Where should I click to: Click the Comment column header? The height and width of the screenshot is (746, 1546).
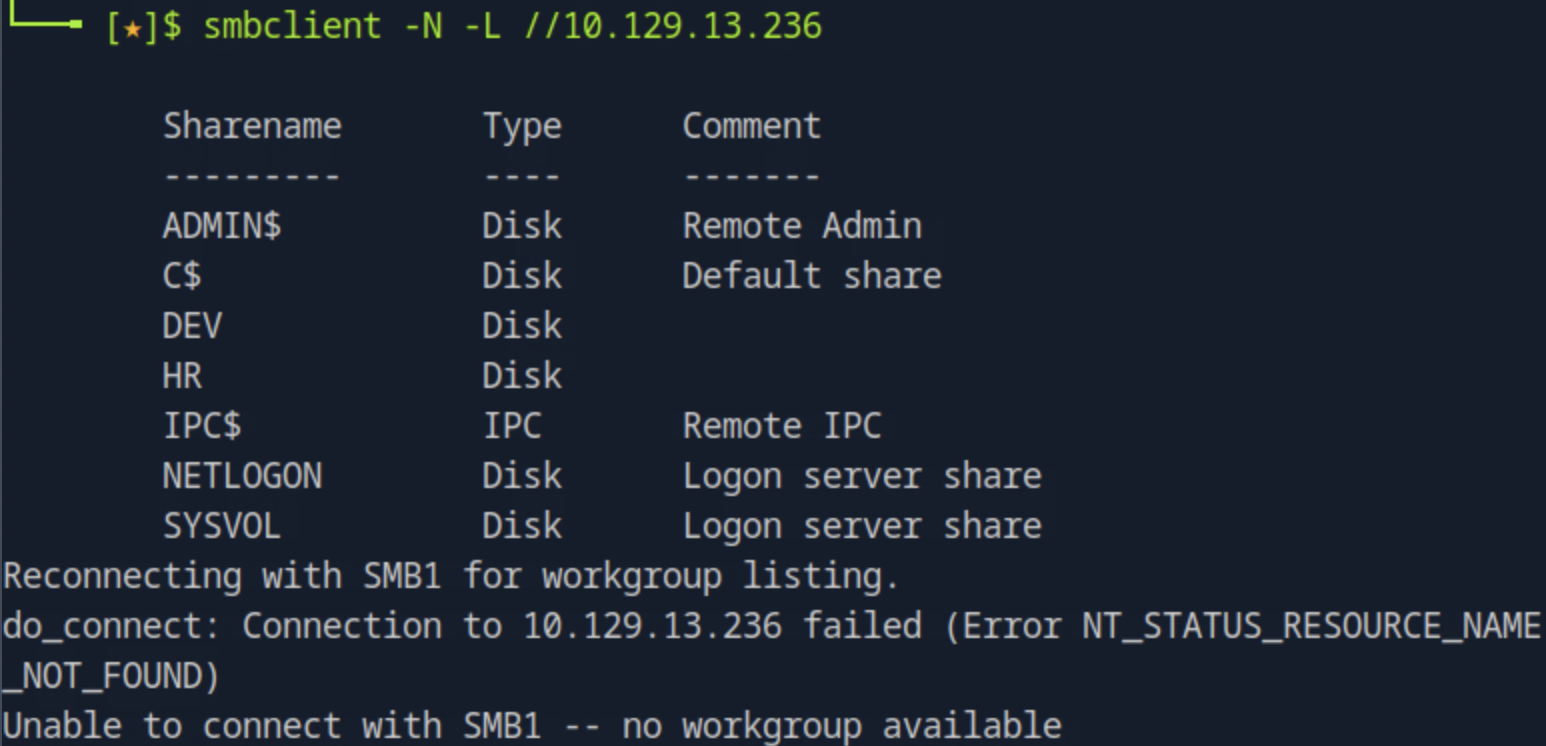click(x=751, y=126)
